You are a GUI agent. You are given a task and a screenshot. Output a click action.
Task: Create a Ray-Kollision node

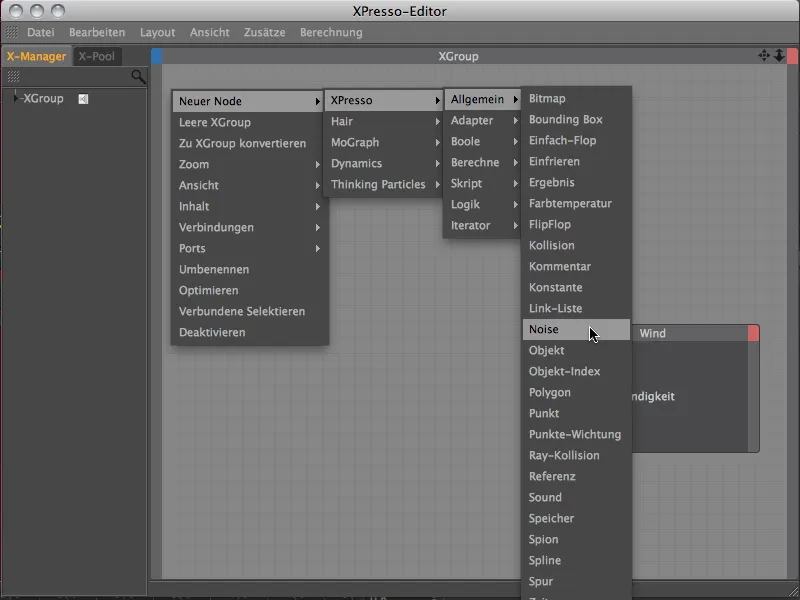(x=576, y=455)
